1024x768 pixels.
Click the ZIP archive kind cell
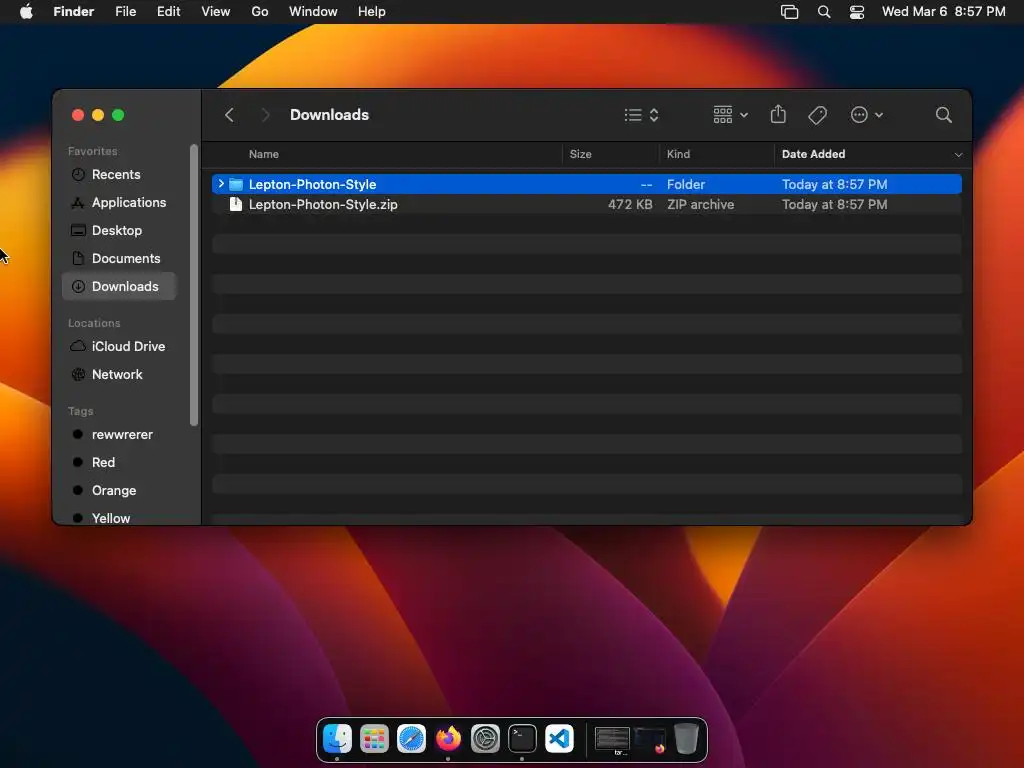700,204
